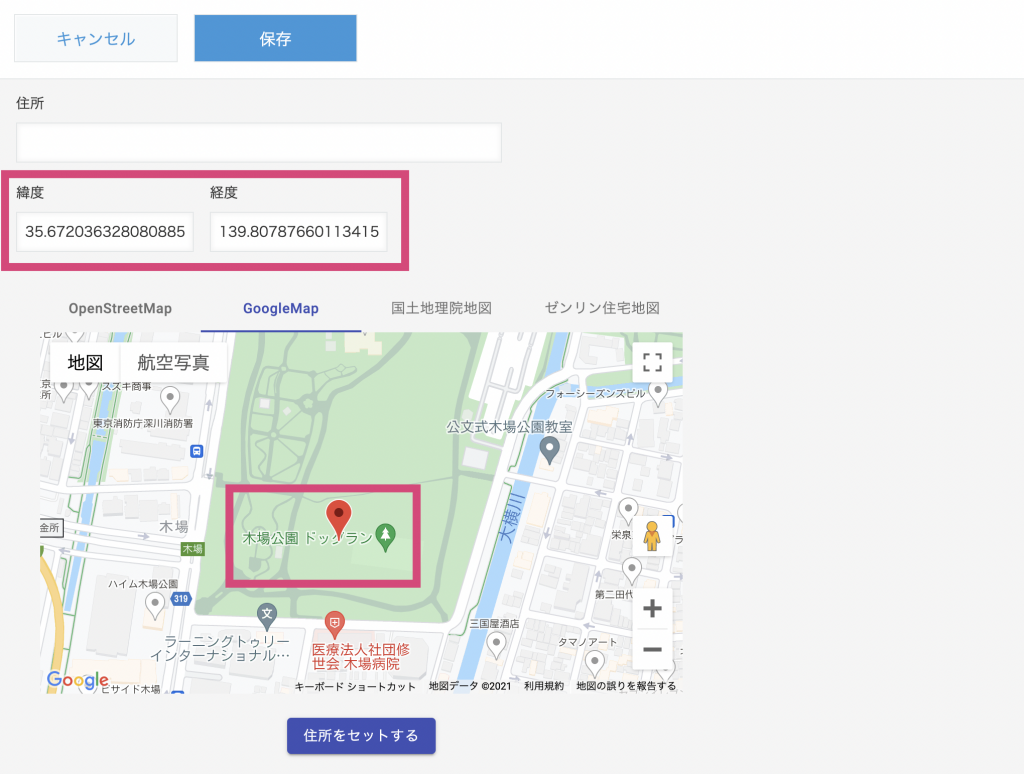Screen dimensions: 1024x774
Task: Click the red location pin marker
Action: (x=339, y=517)
